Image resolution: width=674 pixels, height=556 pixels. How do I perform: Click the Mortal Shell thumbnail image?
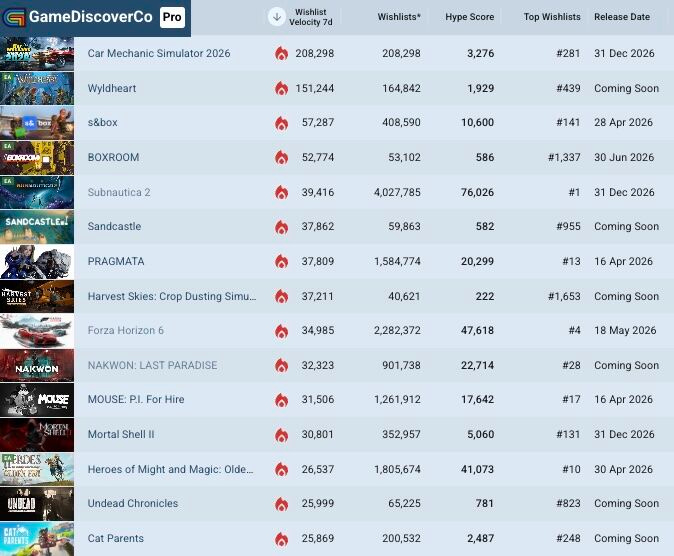pos(37,435)
